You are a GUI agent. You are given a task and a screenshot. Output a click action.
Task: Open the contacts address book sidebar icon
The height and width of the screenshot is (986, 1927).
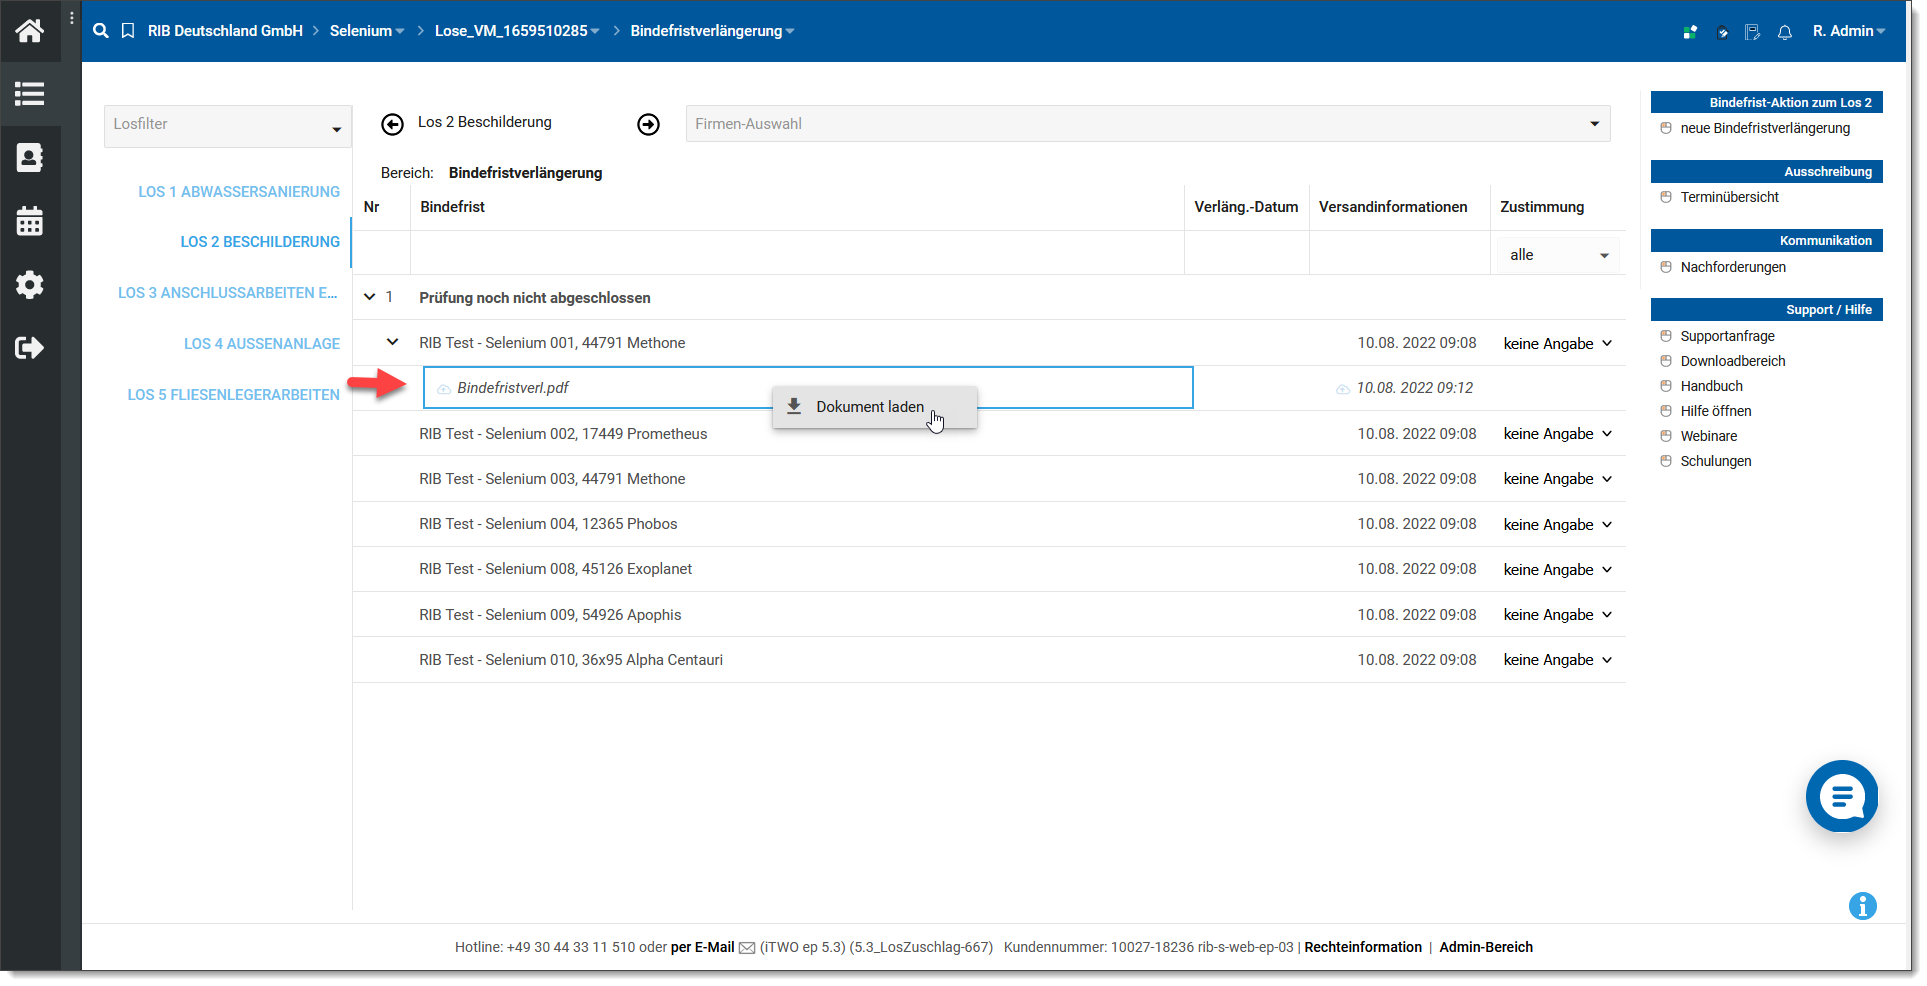[x=30, y=157]
